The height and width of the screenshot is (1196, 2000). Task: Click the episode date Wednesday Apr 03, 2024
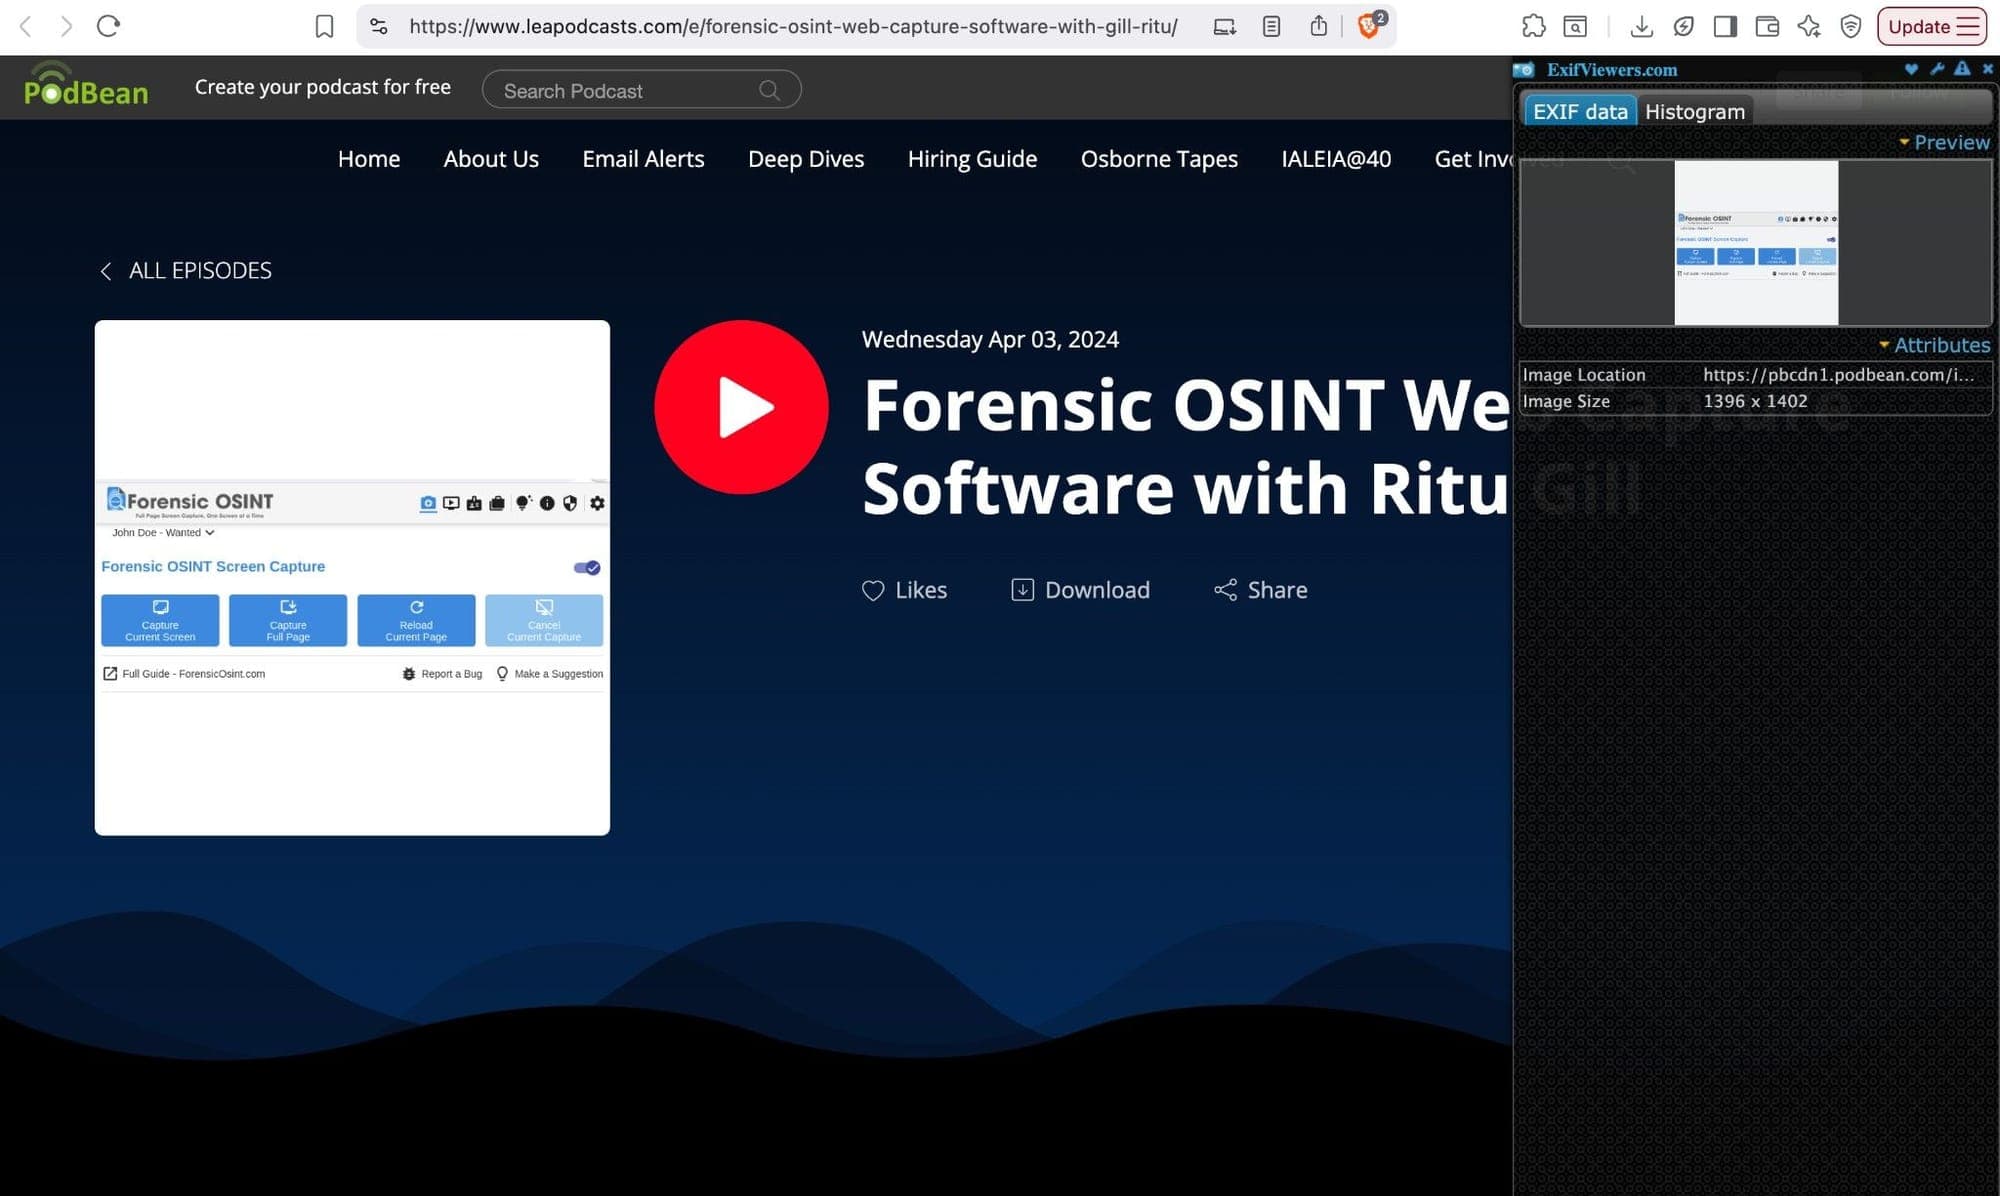[990, 339]
